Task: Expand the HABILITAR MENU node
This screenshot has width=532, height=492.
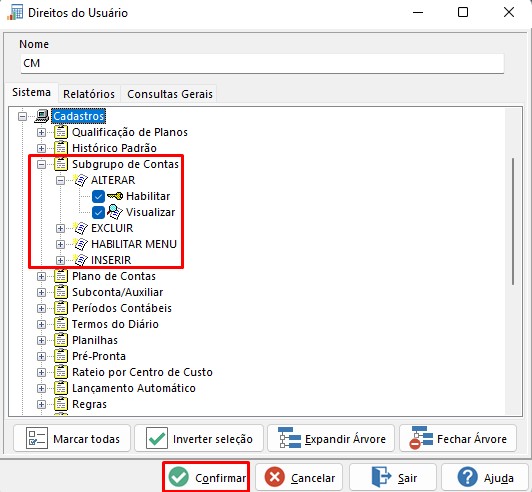Action: (60, 244)
